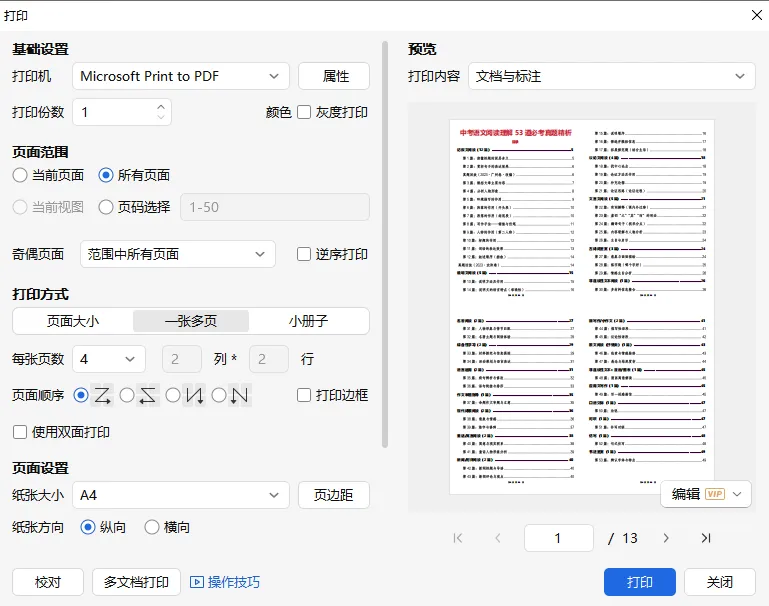This screenshot has width=769, height=606.
Task: Go to the previous preview page
Action: coord(498,538)
